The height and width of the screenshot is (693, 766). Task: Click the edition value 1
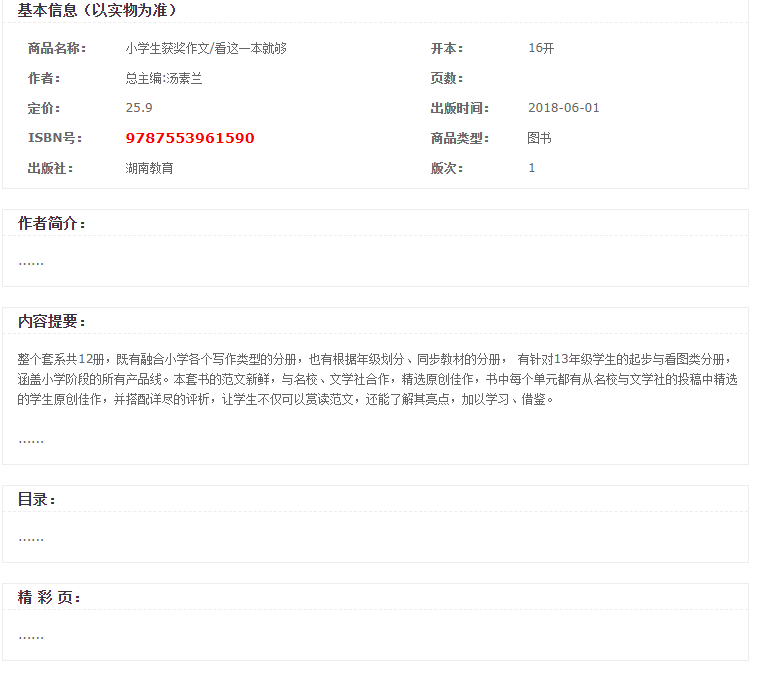[x=532, y=168]
